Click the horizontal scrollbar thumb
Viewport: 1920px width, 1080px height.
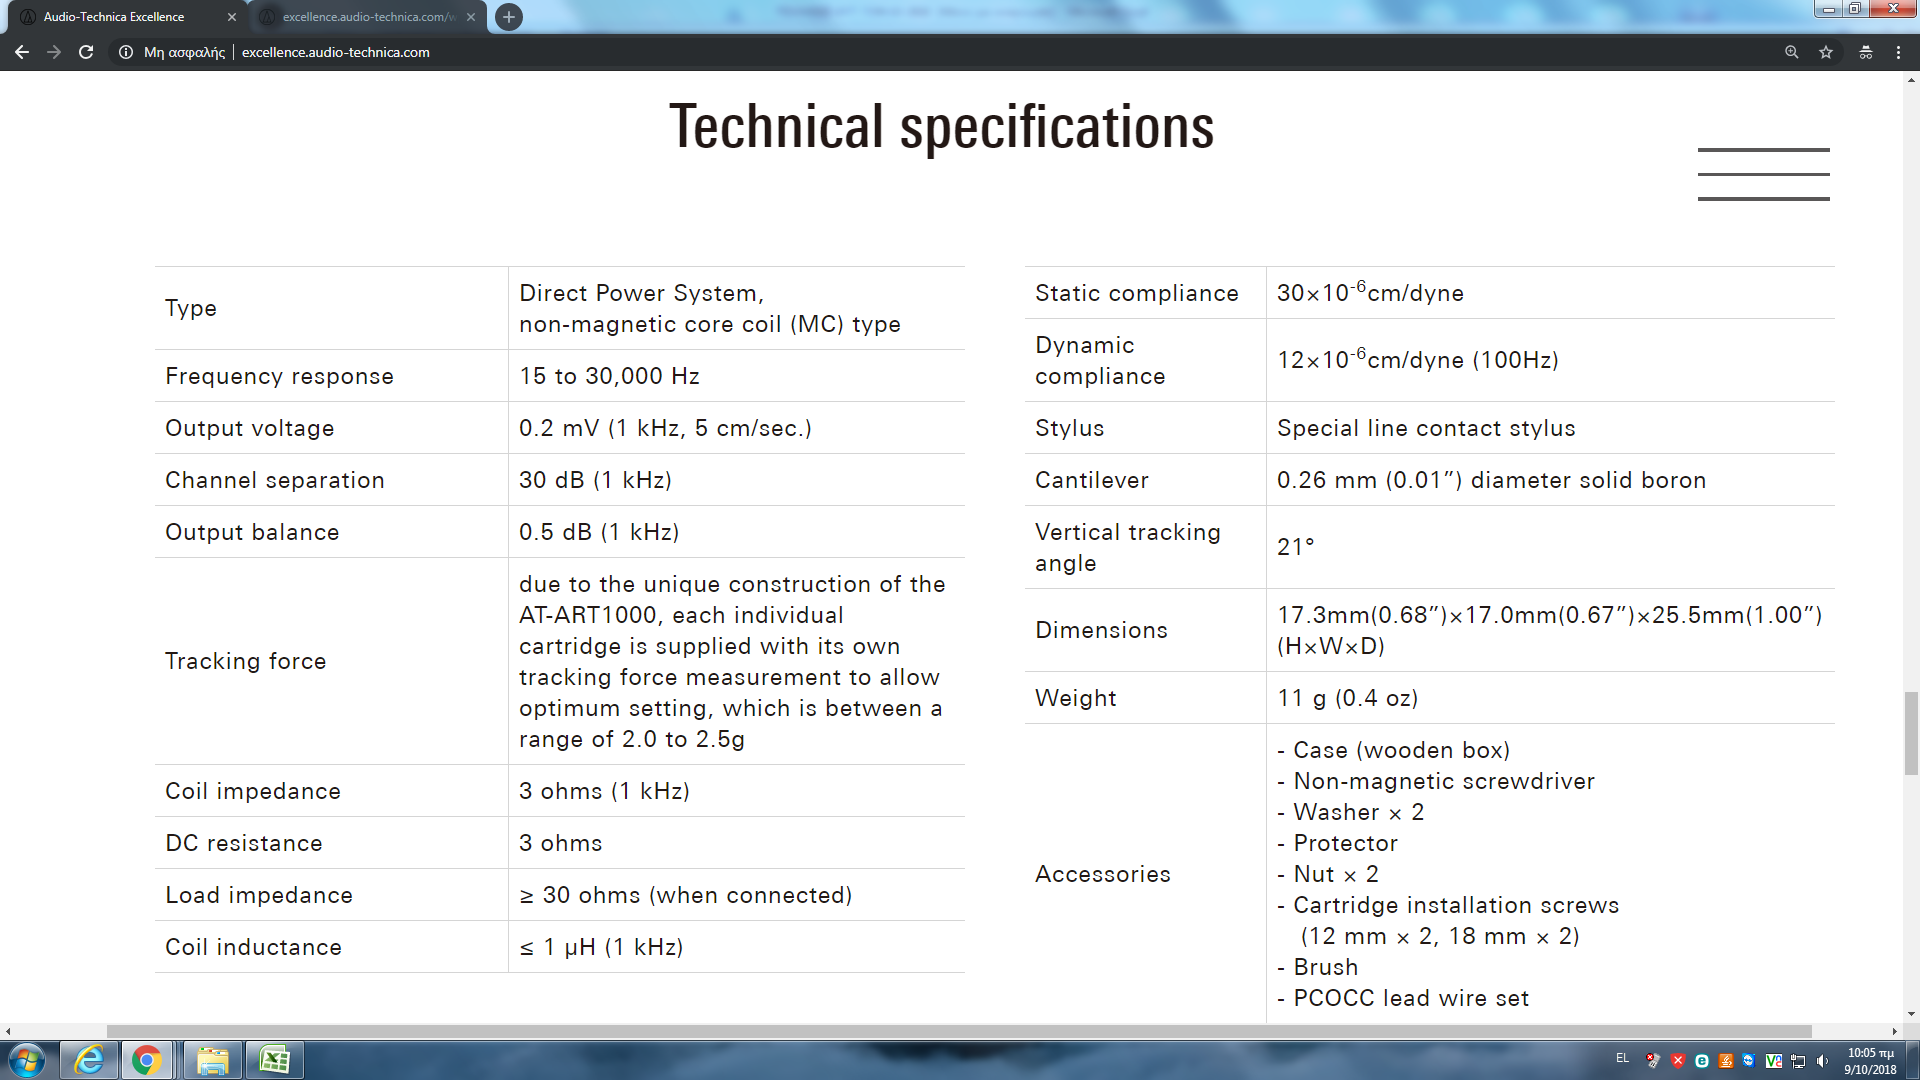pos(958,1031)
